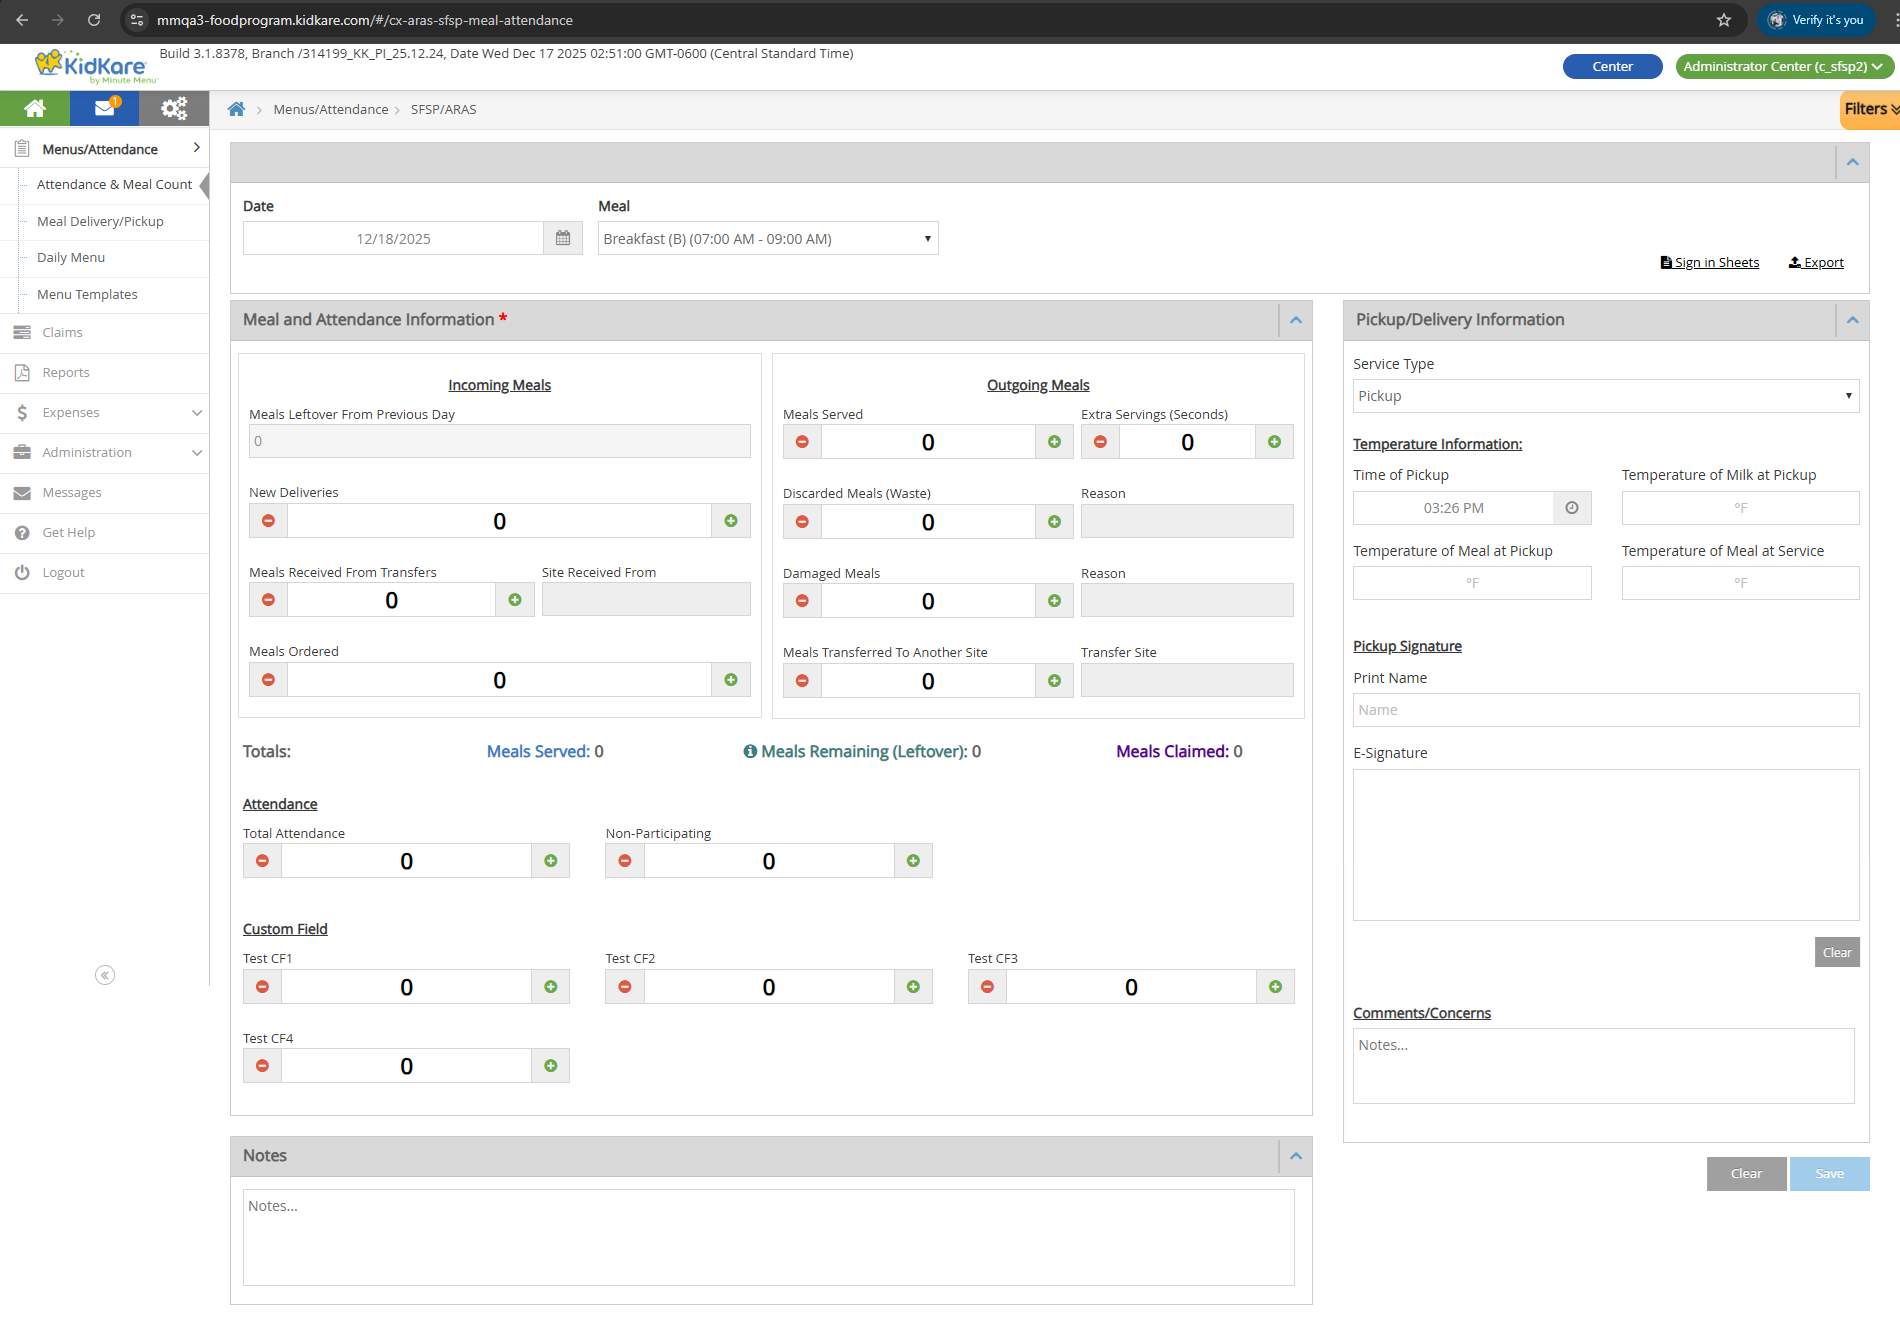Expand the Administrator Center account menu
This screenshot has width=1900, height=1318.
point(1783,66)
